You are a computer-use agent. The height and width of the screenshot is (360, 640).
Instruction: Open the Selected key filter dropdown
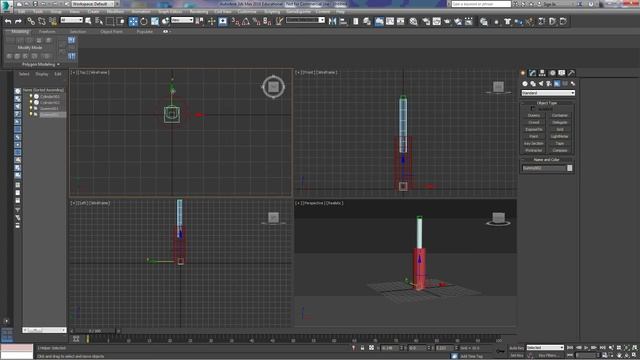click(x=545, y=348)
